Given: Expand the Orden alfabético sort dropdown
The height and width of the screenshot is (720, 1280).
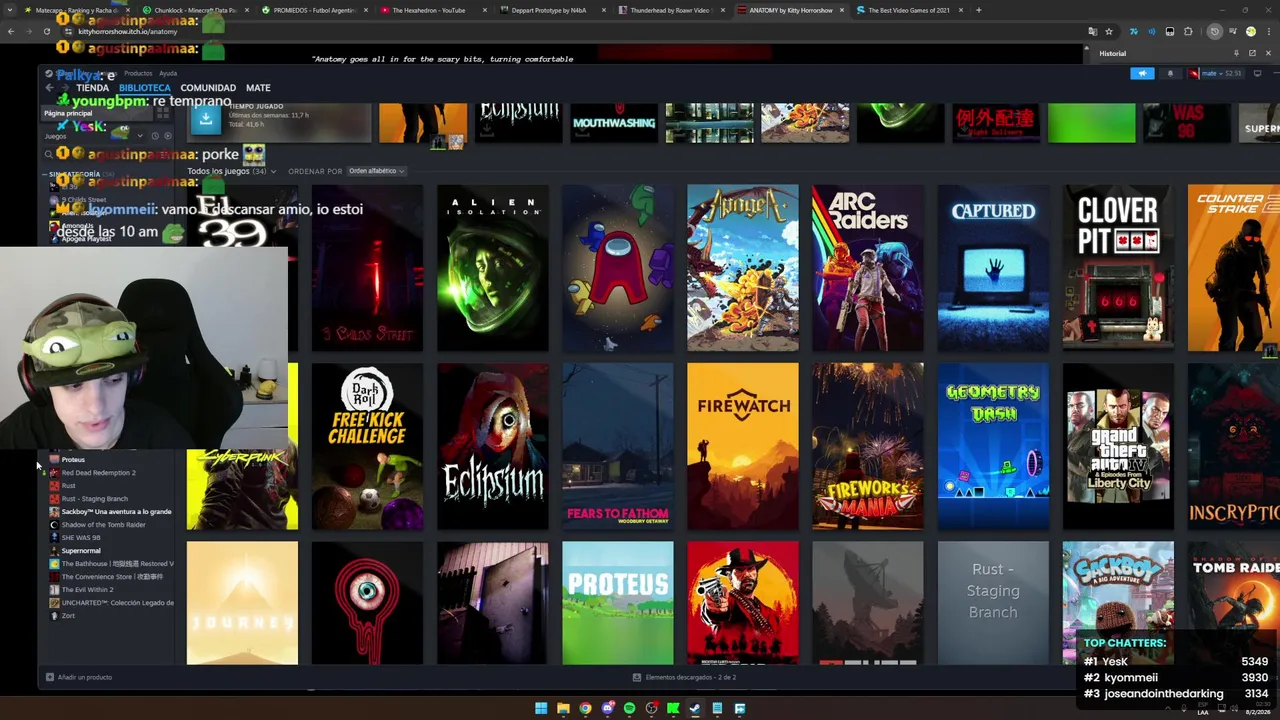Looking at the screenshot, I should [376, 171].
